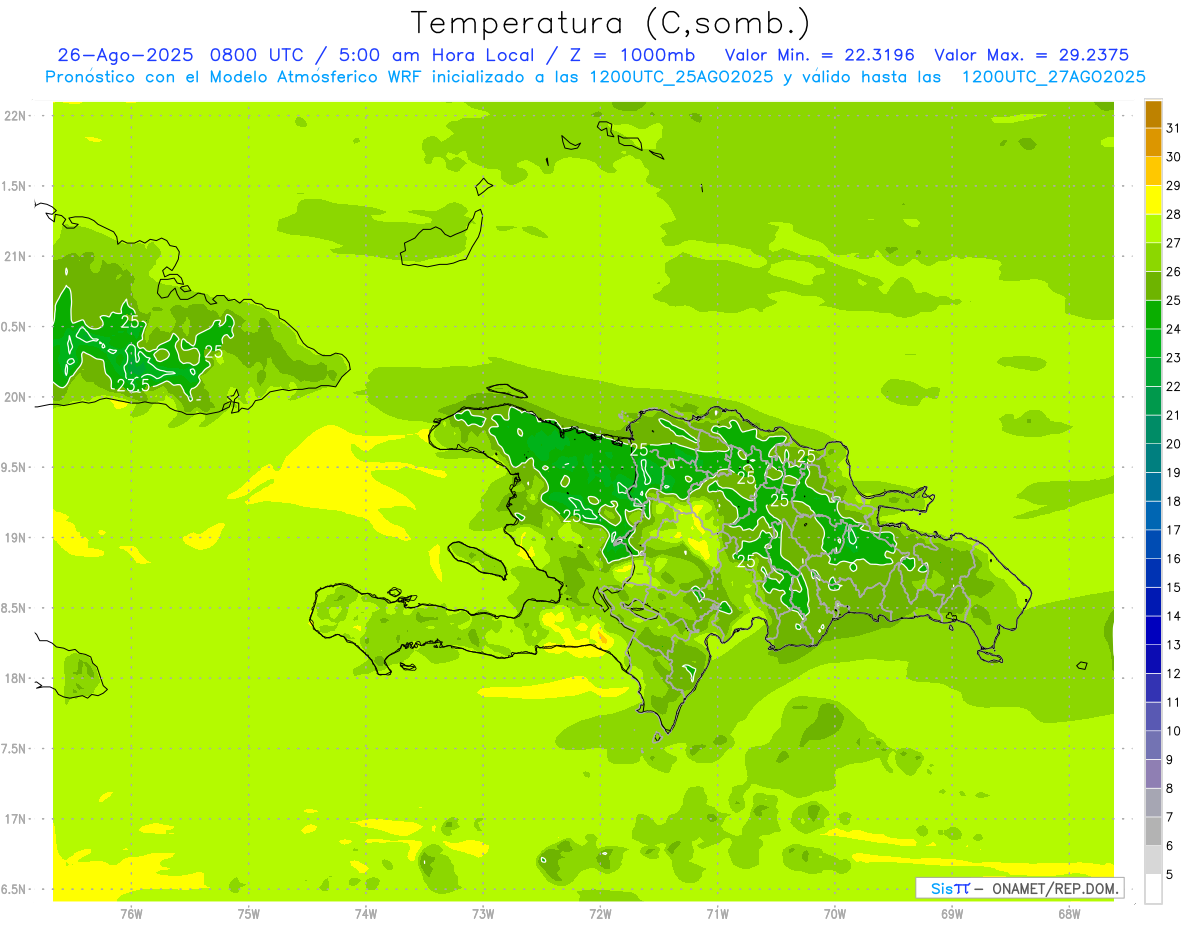Click the "18" colorbar label
This screenshot has width=1200, height=927.
point(1173,502)
